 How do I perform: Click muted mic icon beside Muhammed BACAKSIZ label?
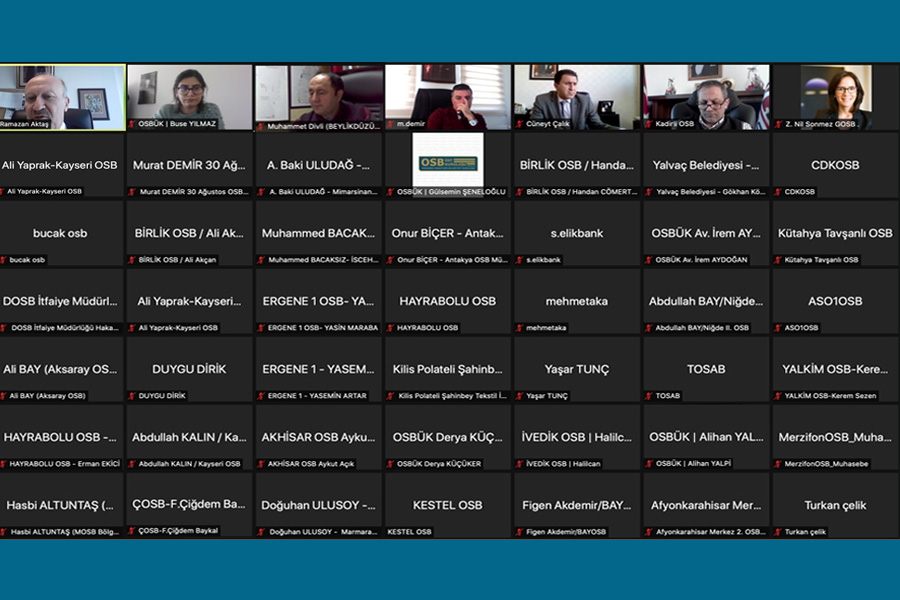click(x=262, y=260)
